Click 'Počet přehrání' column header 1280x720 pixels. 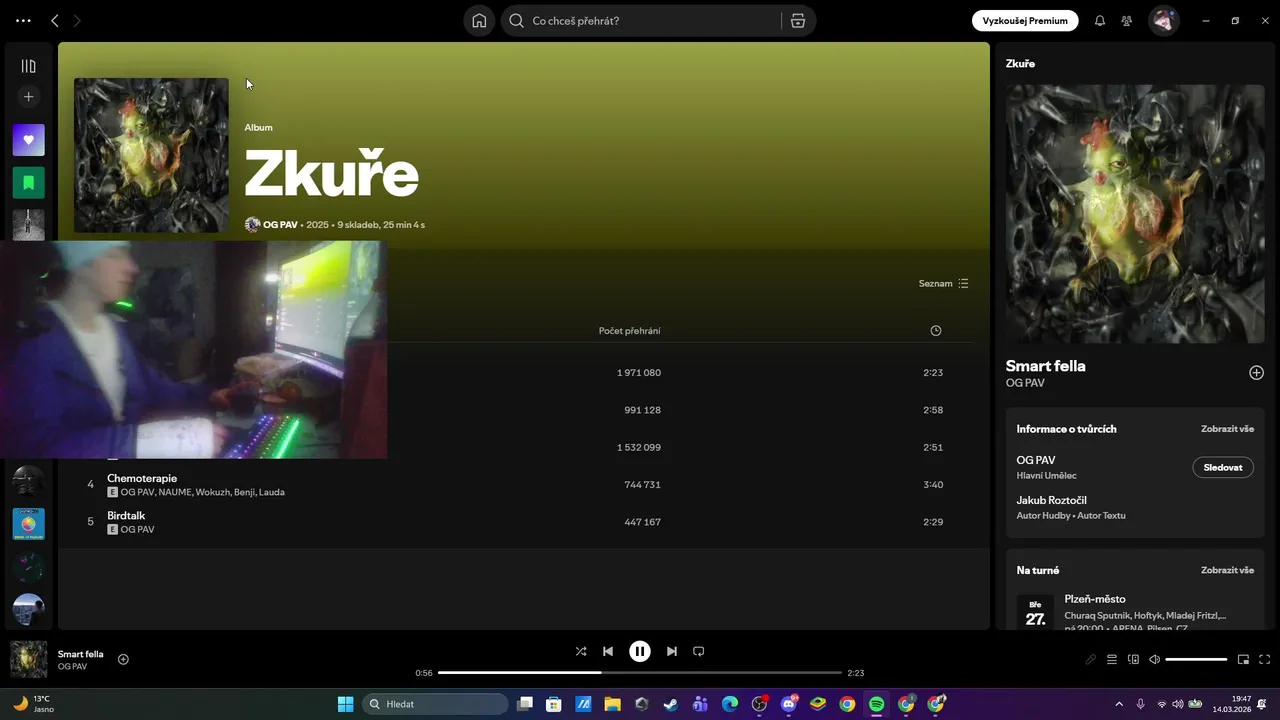[629, 331]
